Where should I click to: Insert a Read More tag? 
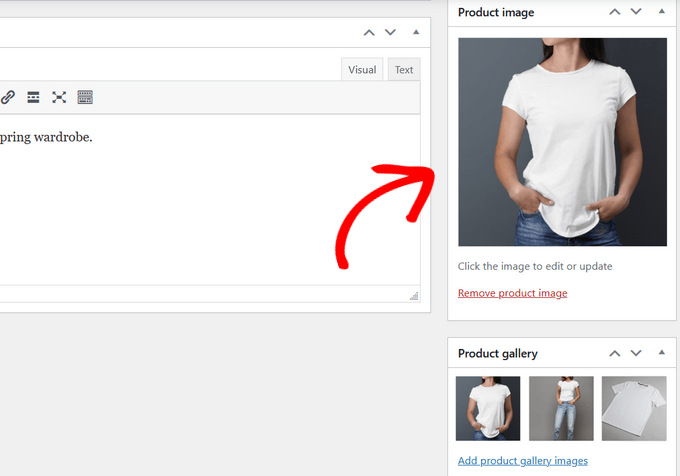coord(33,97)
